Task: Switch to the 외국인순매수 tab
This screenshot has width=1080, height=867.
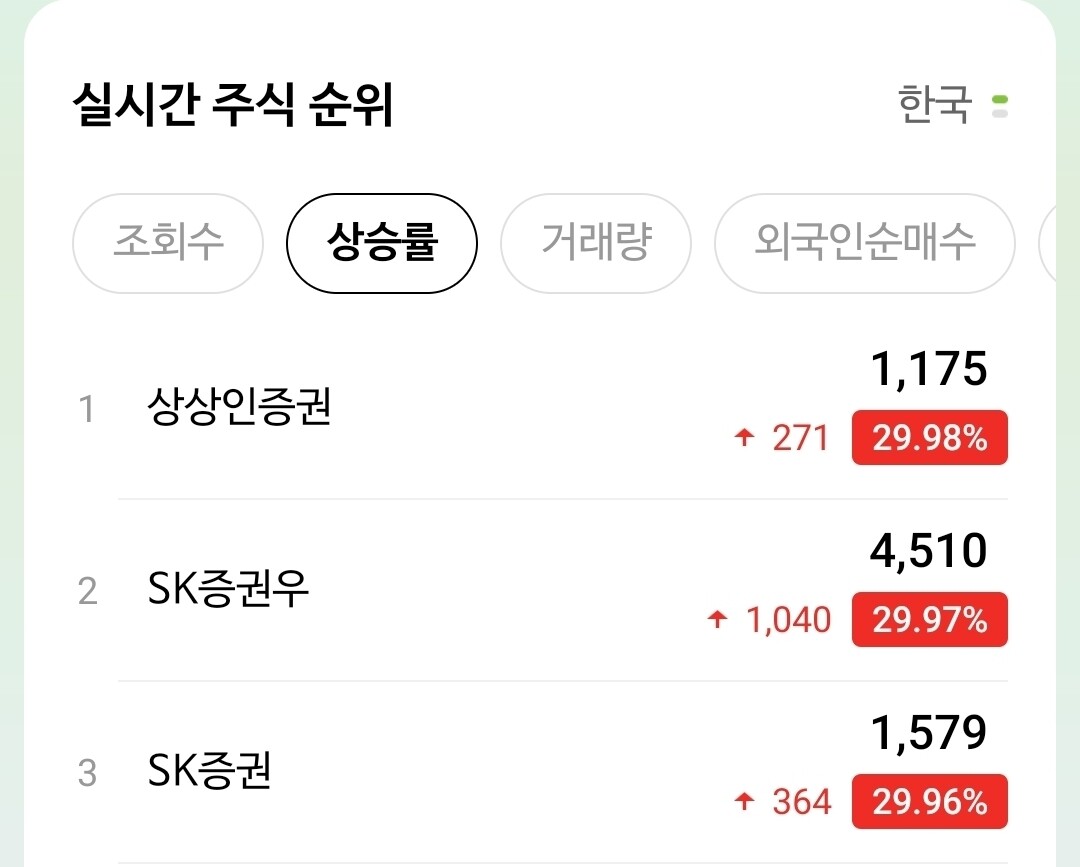Action: point(864,243)
